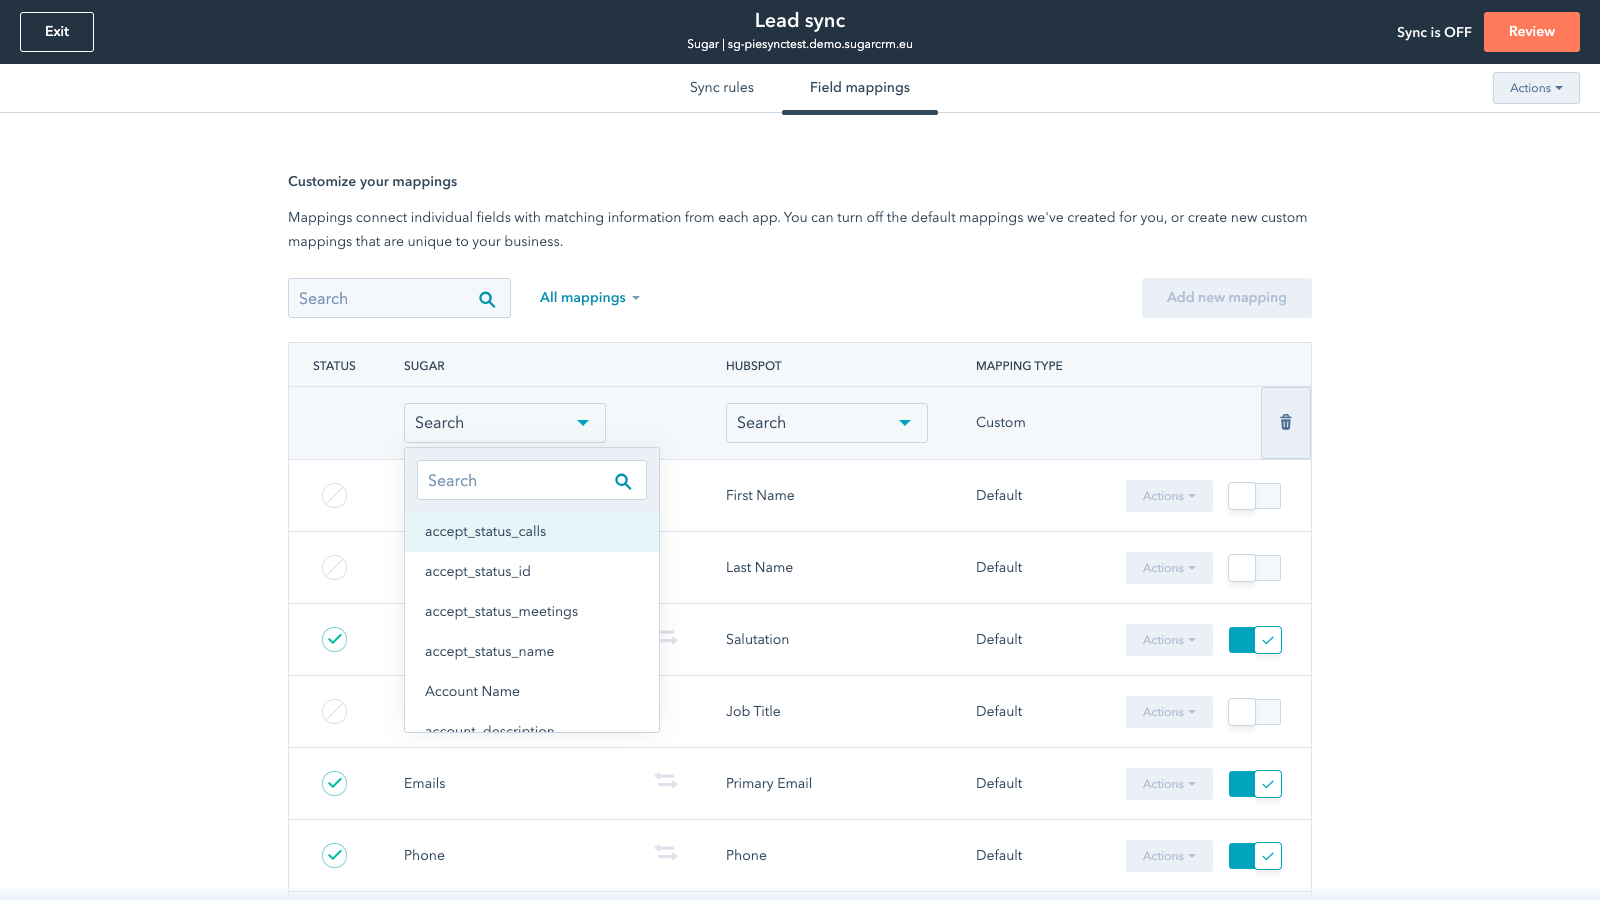Click the sync direction arrows in Emails row
Screen dimensions: 1600x900
[666, 780]
